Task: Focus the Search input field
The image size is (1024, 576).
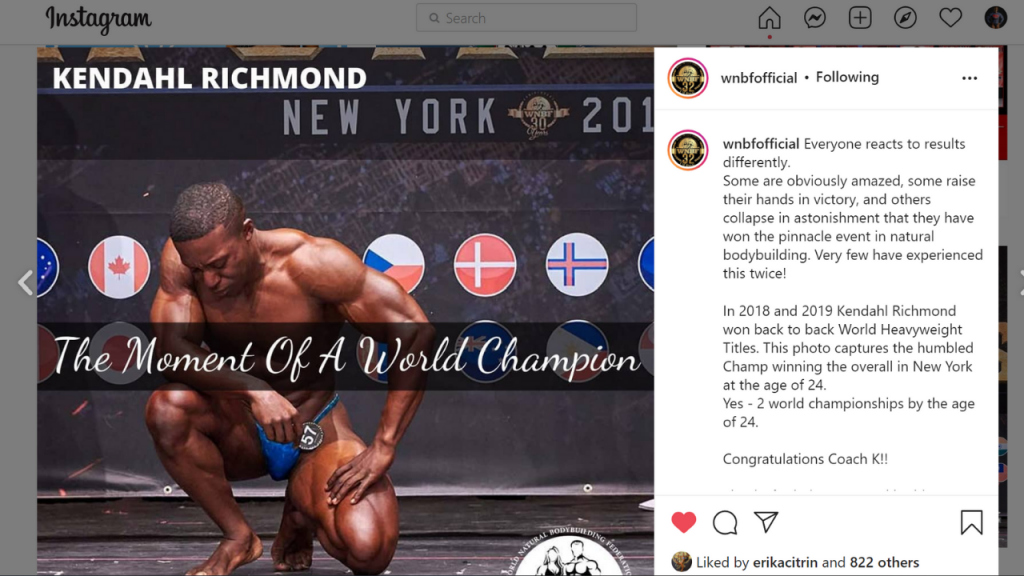Action: 526,18
